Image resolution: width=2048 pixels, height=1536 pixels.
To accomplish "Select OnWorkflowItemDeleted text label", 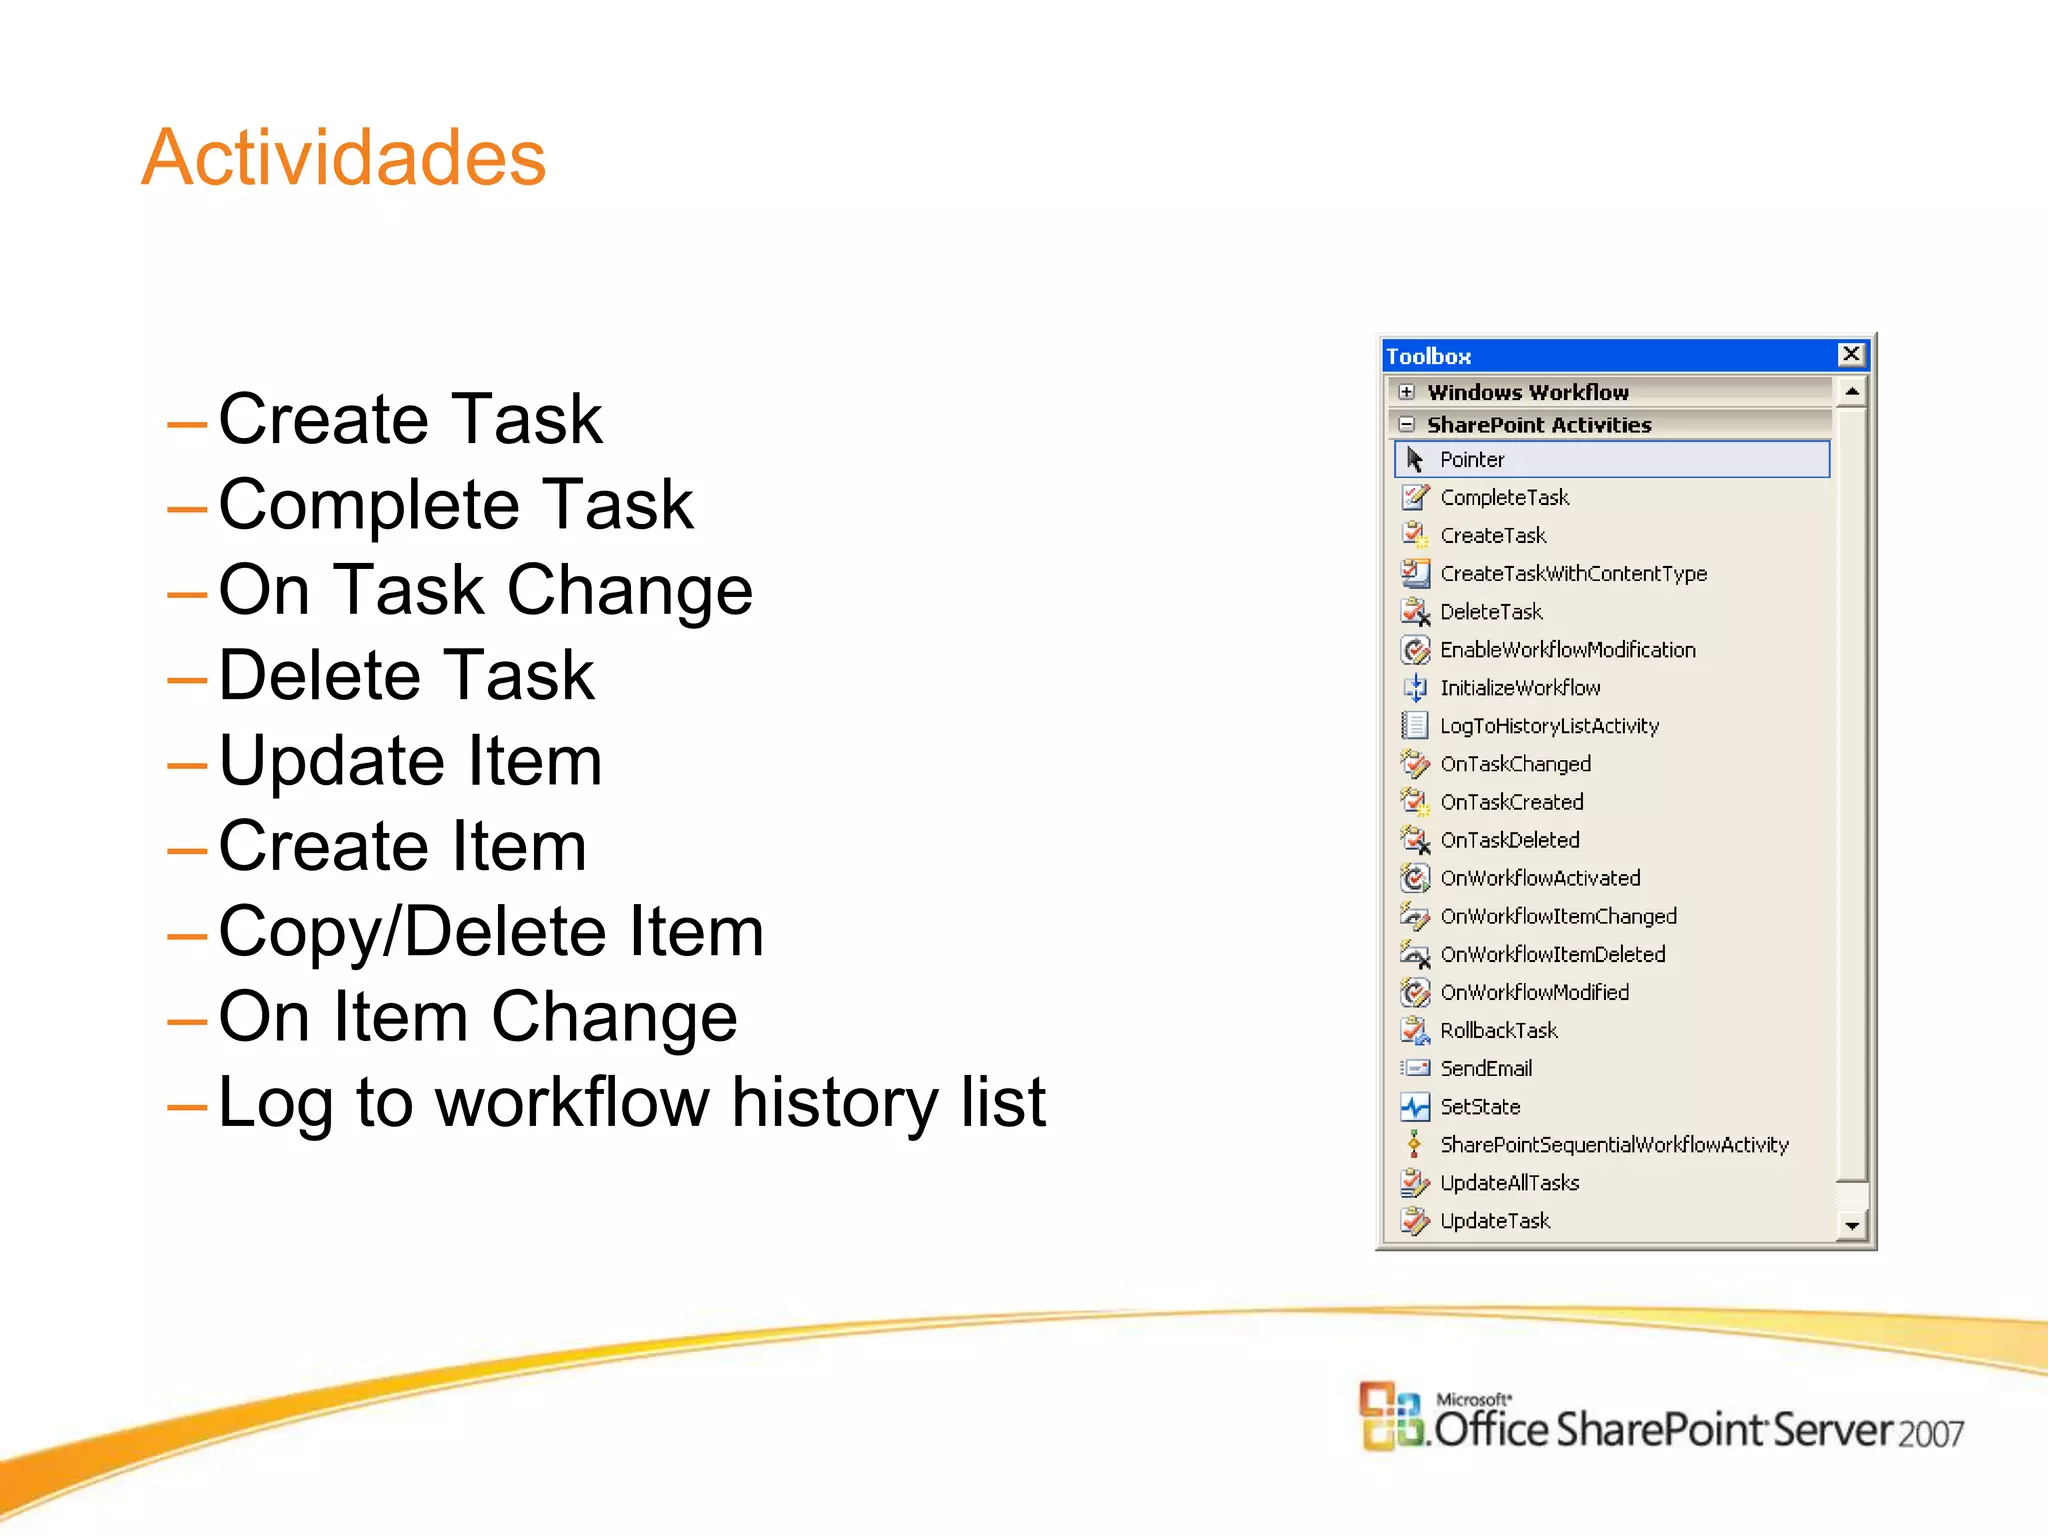I will 1553,954.
